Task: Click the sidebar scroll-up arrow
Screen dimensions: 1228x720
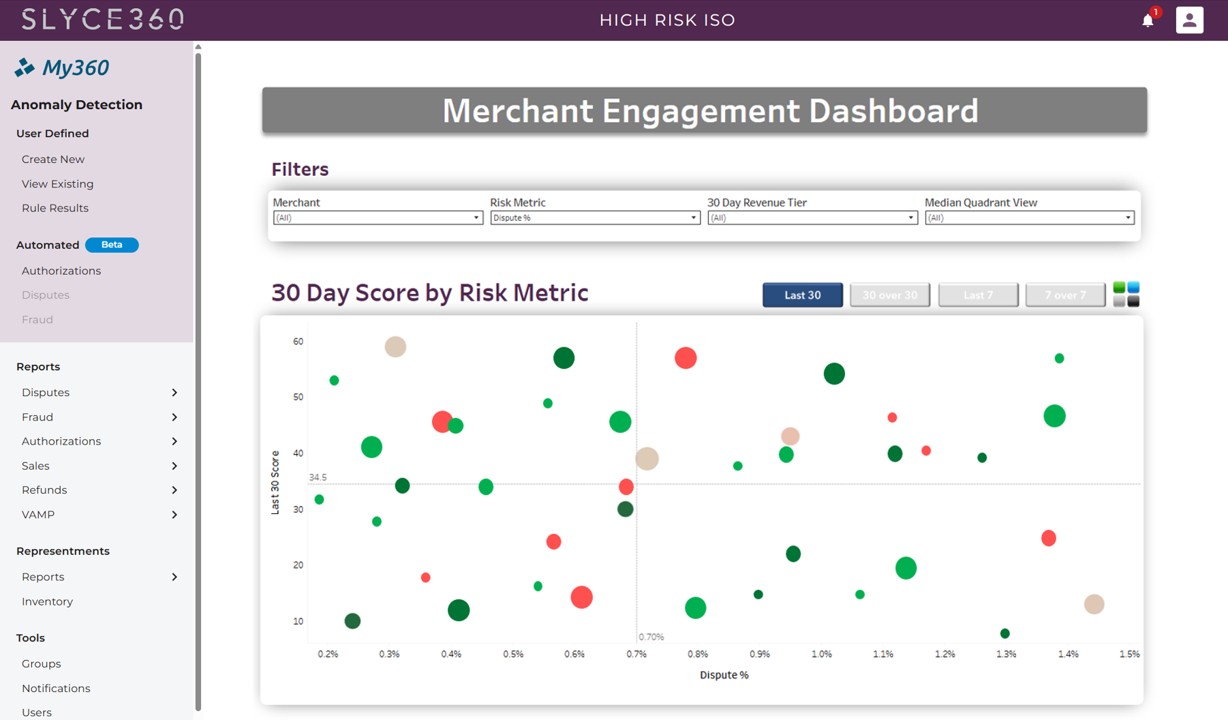Action: pyautogui.click(x=198, y=46)
